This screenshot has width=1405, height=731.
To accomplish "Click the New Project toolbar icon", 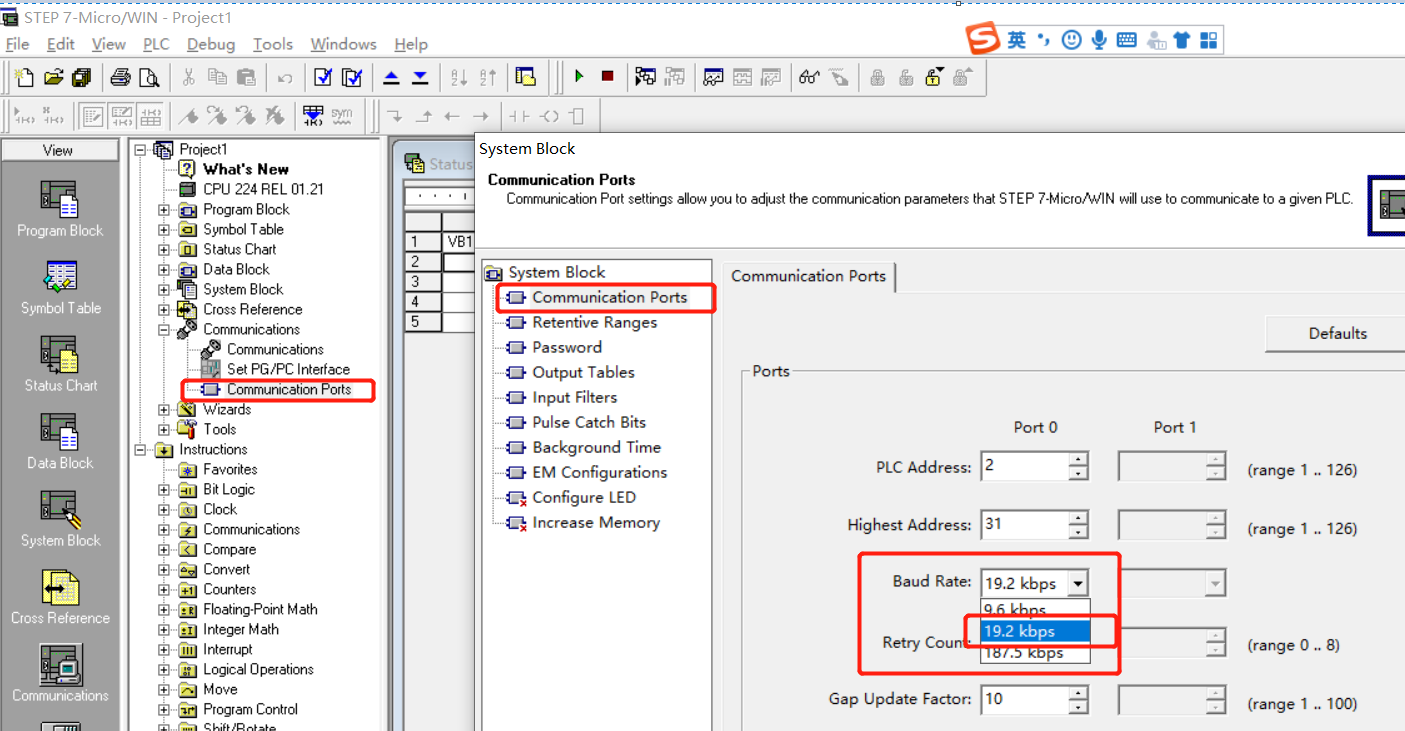I will point(24,77).
